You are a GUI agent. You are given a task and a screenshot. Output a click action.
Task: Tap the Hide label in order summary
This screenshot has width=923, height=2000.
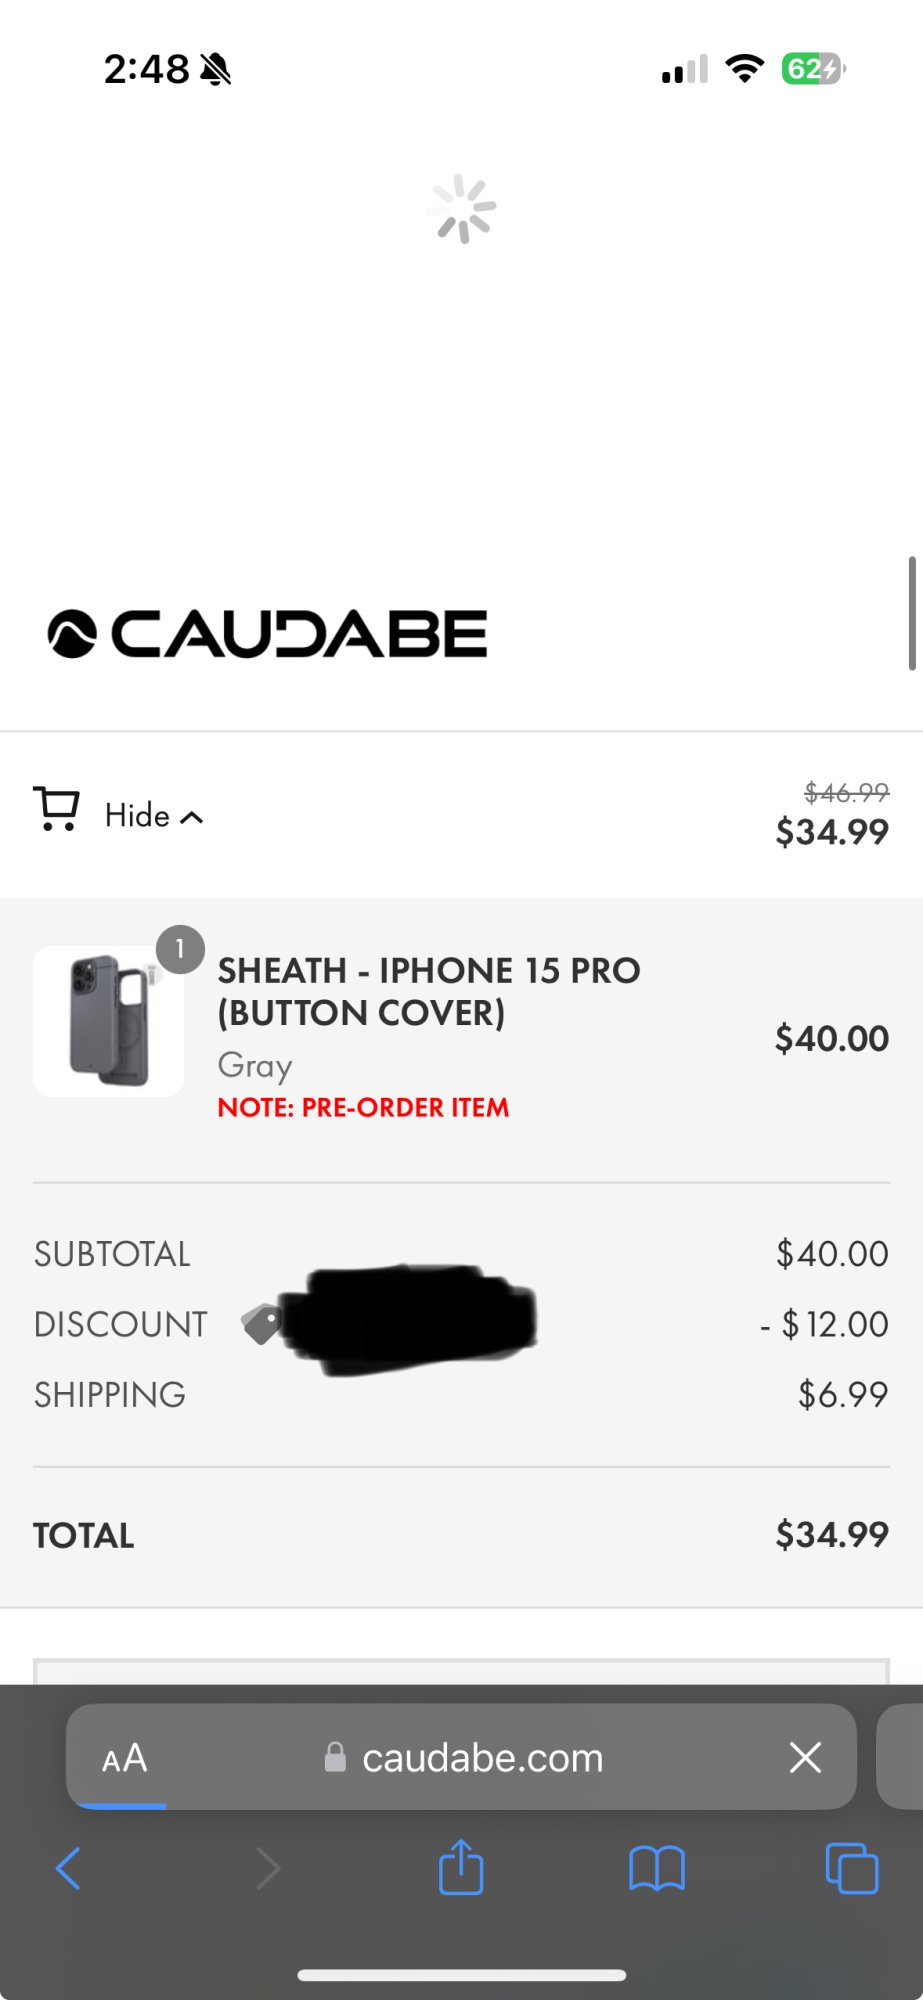[137, 816]
